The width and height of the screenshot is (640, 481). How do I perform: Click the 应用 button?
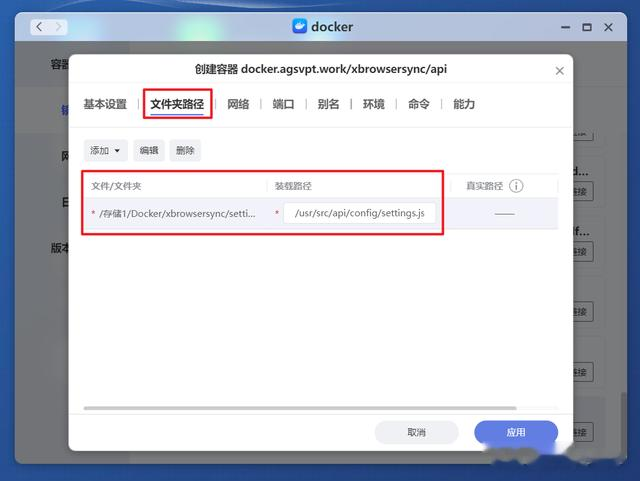516,432
